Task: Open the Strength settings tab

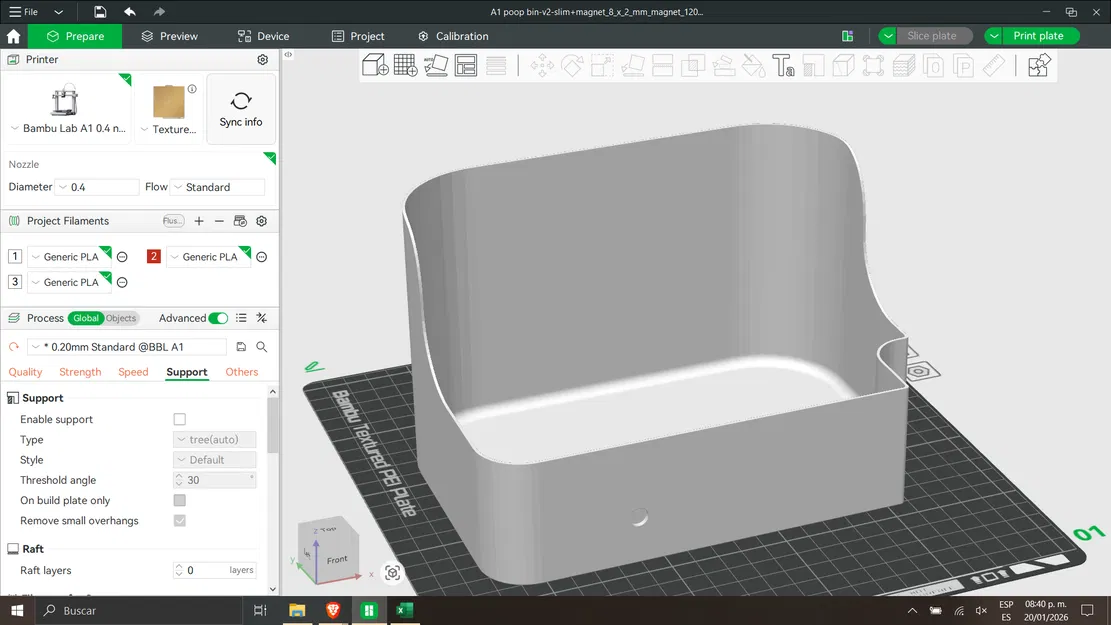Action: (80, 372)
